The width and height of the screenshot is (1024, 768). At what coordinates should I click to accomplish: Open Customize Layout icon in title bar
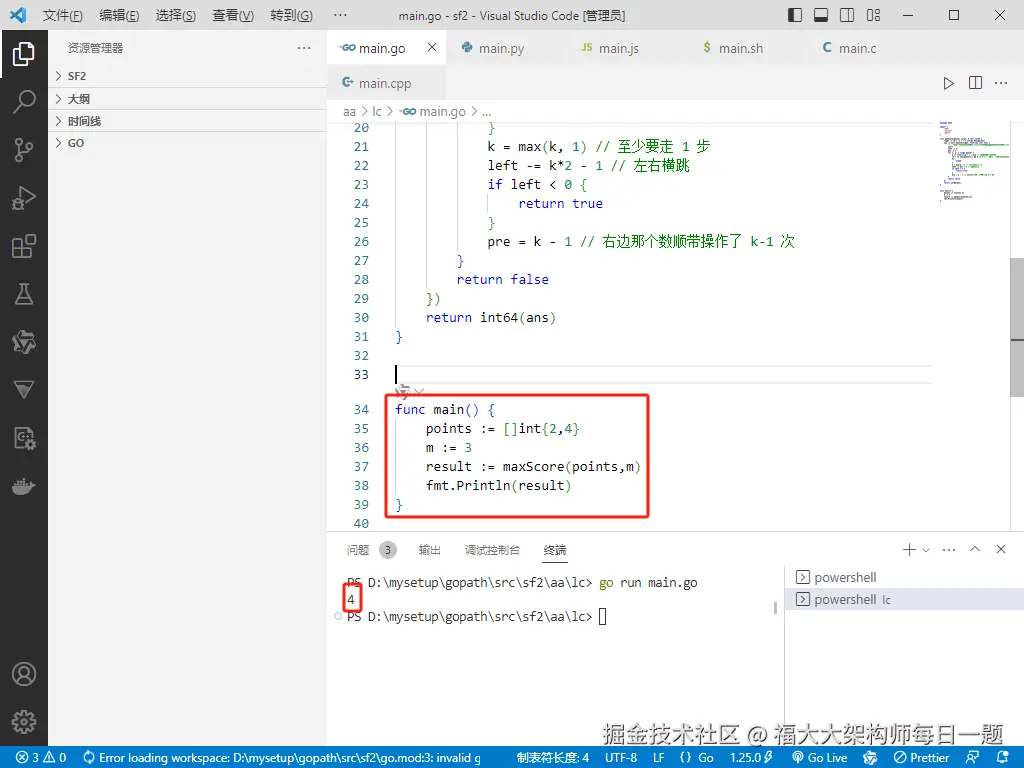coord(873,15)
